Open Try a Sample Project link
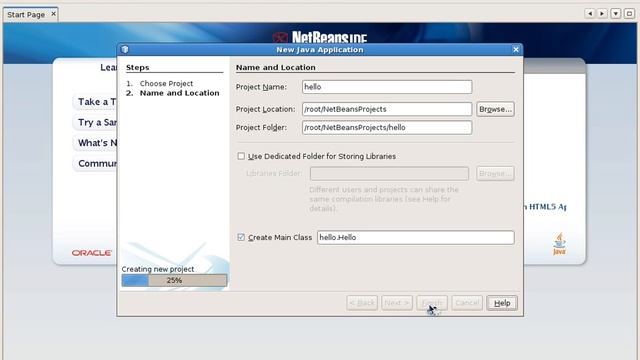Screen dimensions: 640x360 click(x=96, y=122)
